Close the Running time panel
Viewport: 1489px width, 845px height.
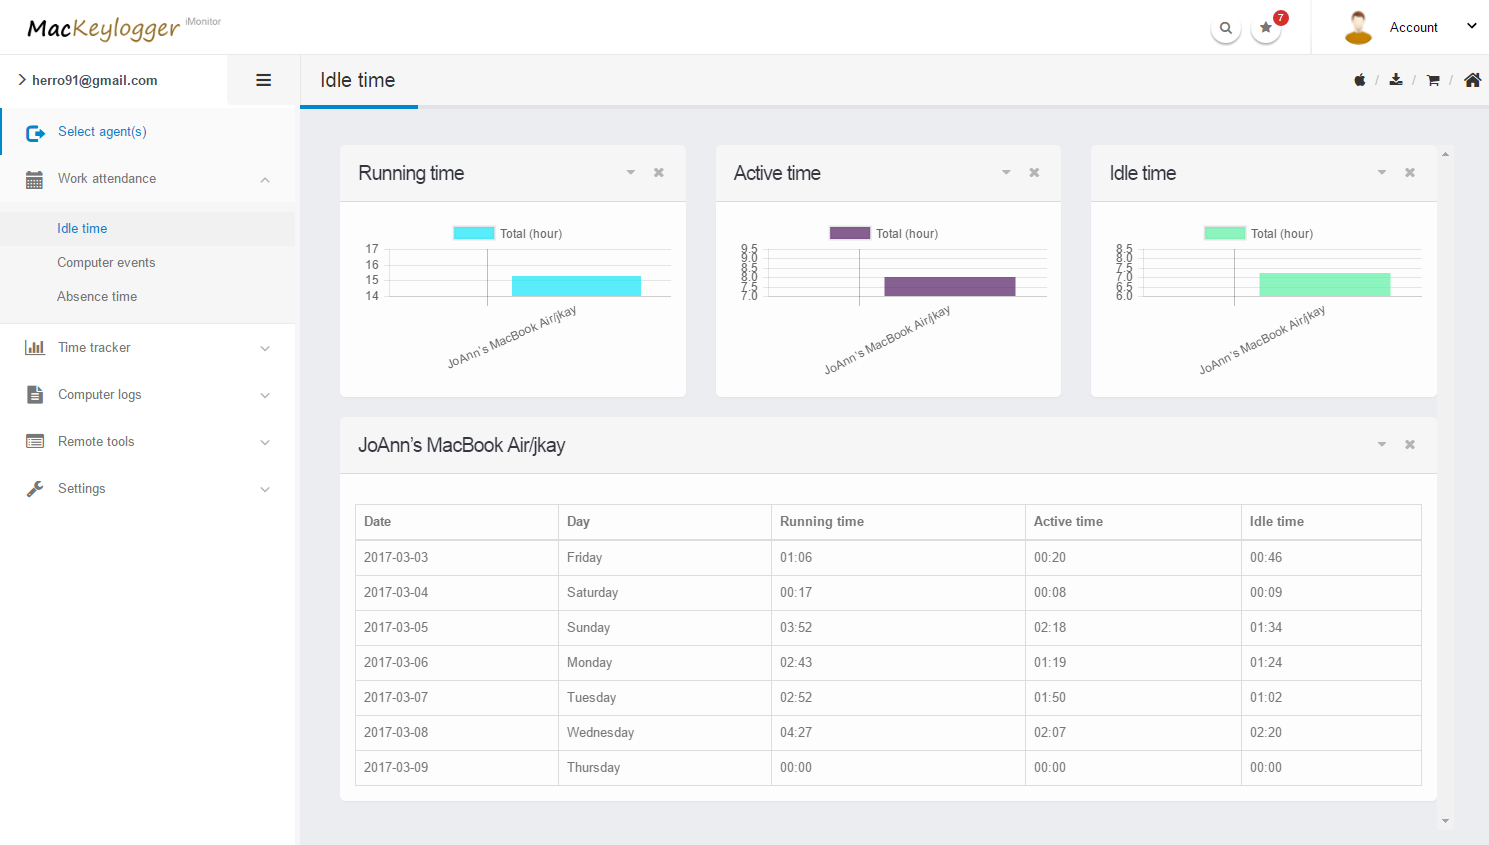(659, 173)
